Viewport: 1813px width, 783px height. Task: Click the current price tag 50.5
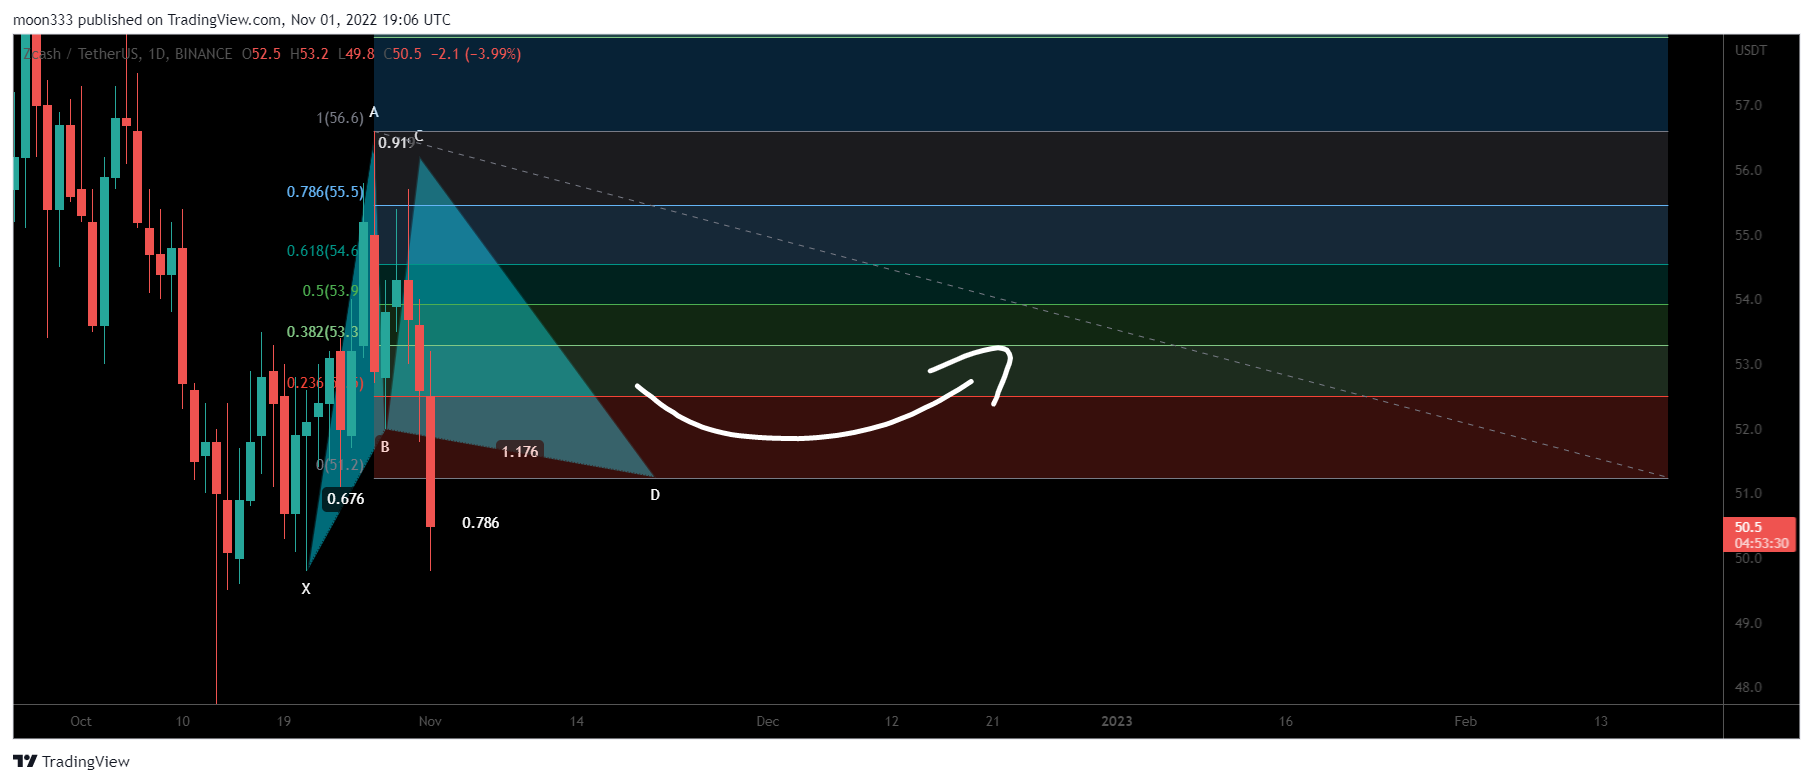pos(1759,534)
